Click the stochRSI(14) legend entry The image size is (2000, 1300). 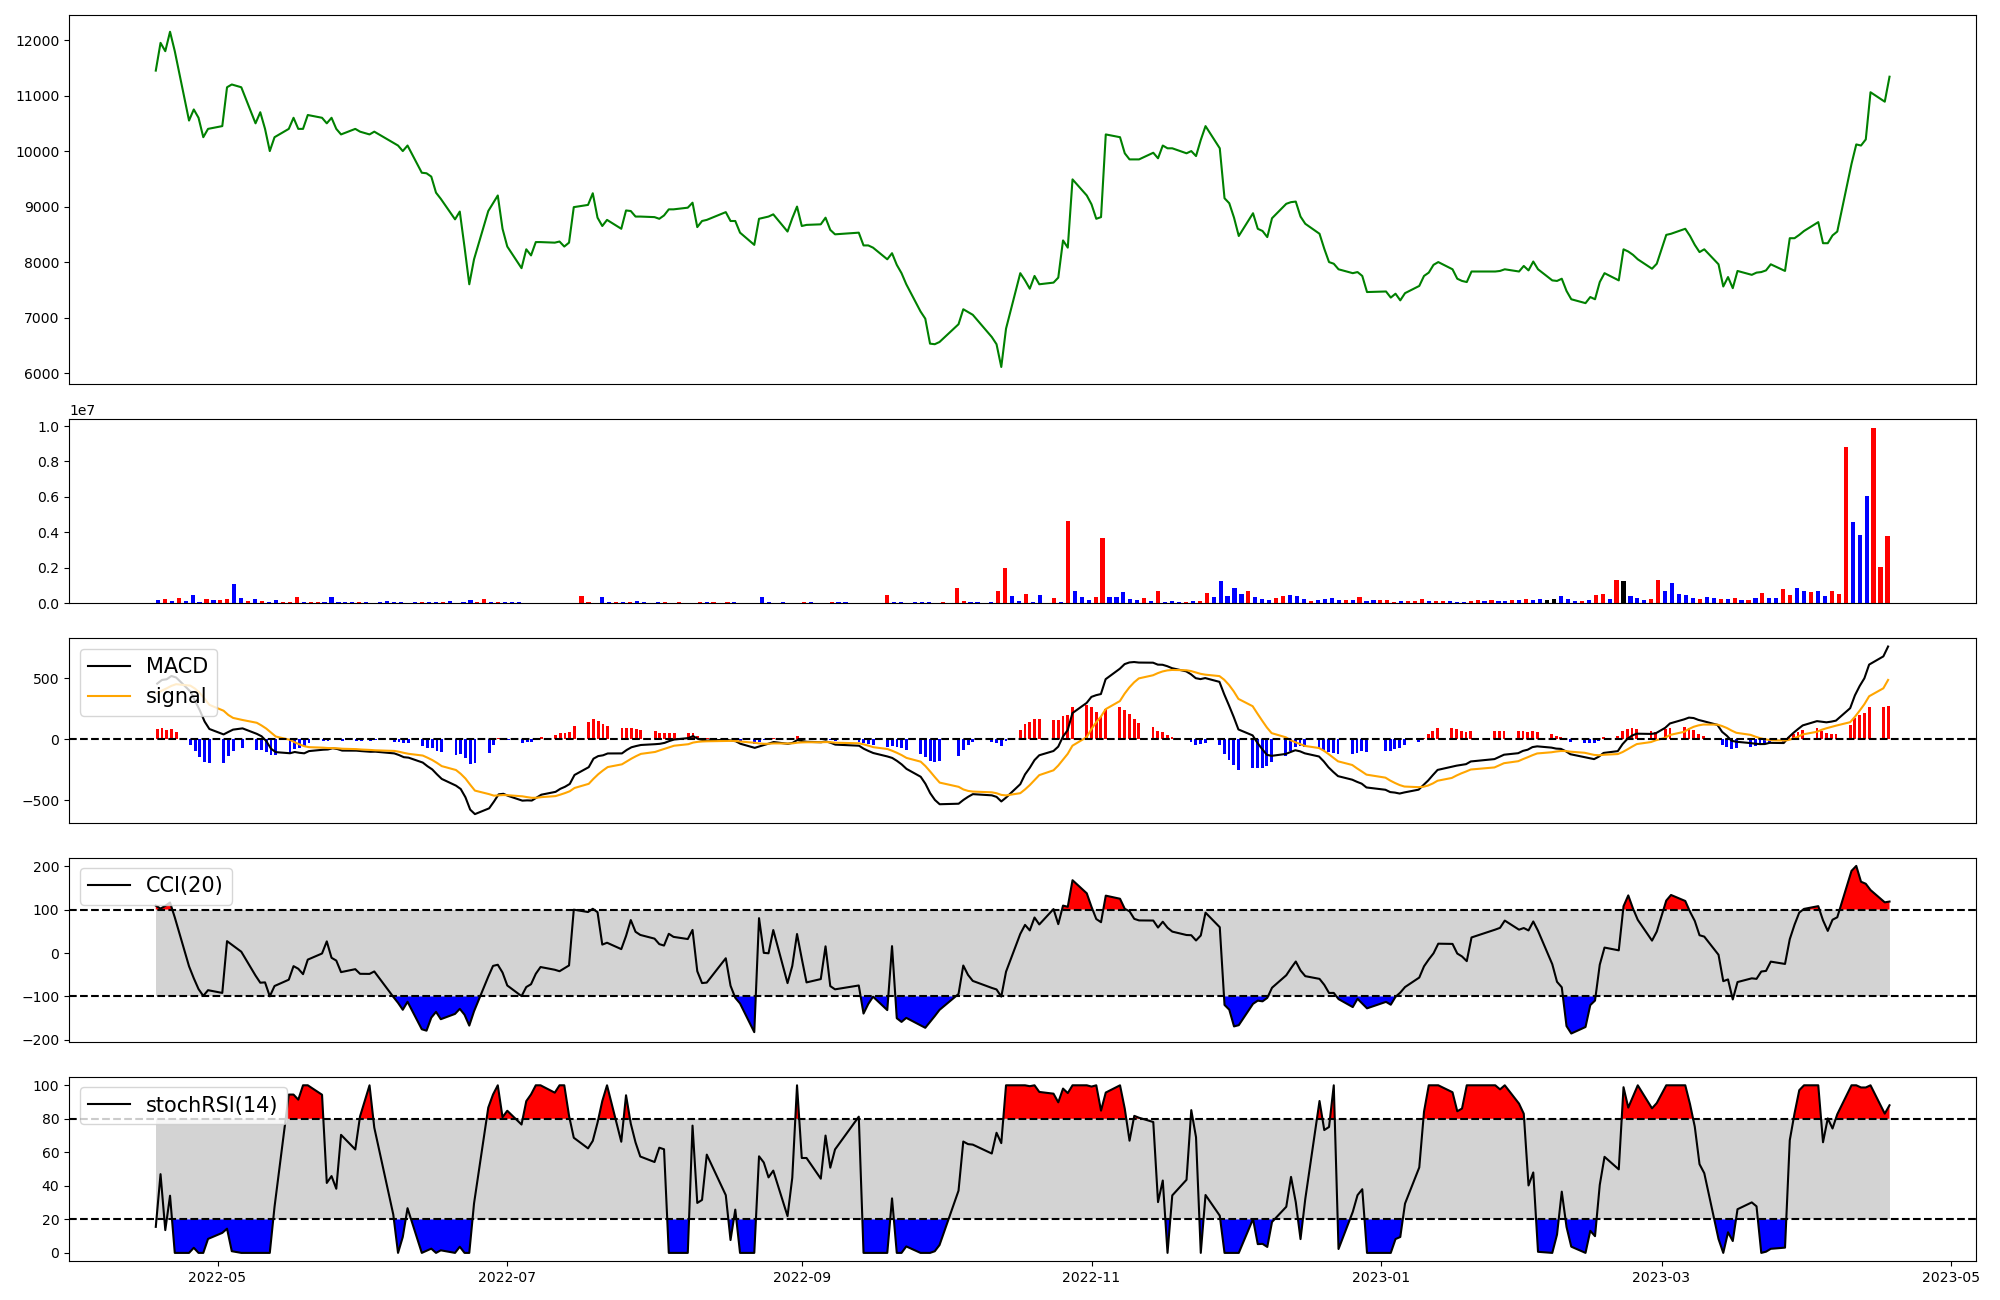coord(211,1104)
